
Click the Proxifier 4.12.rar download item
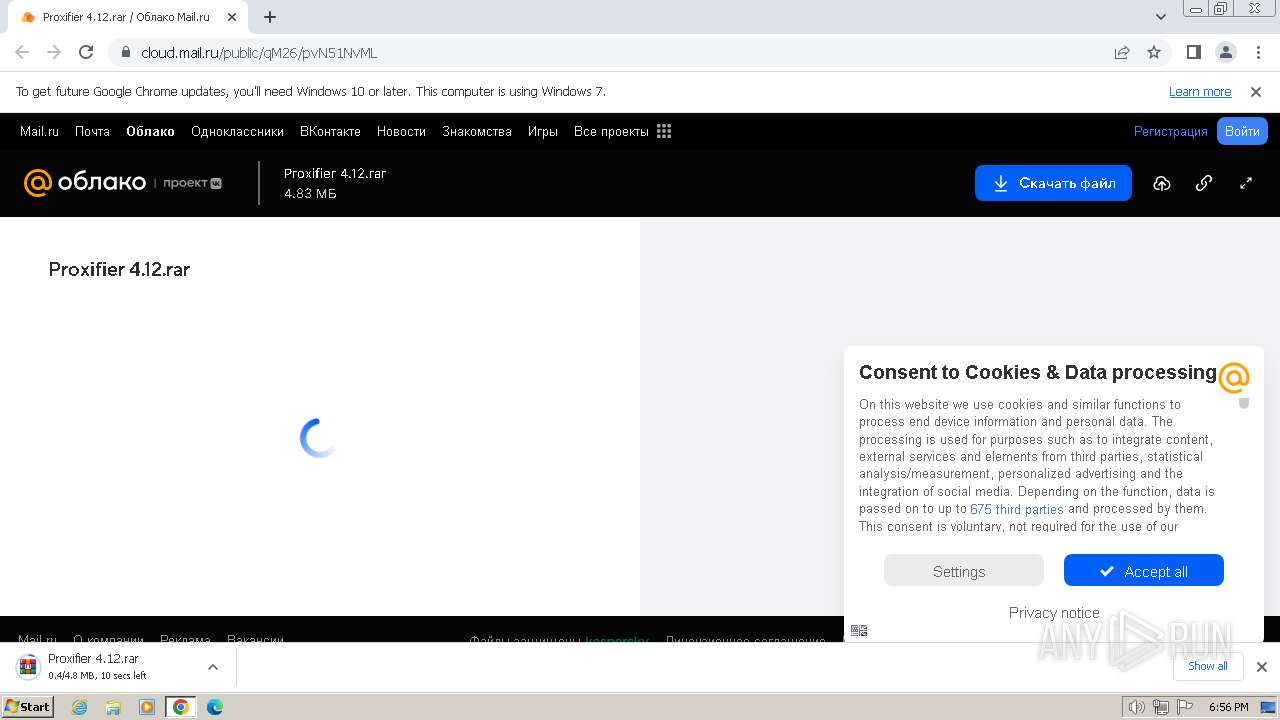[x=96, y=666]
